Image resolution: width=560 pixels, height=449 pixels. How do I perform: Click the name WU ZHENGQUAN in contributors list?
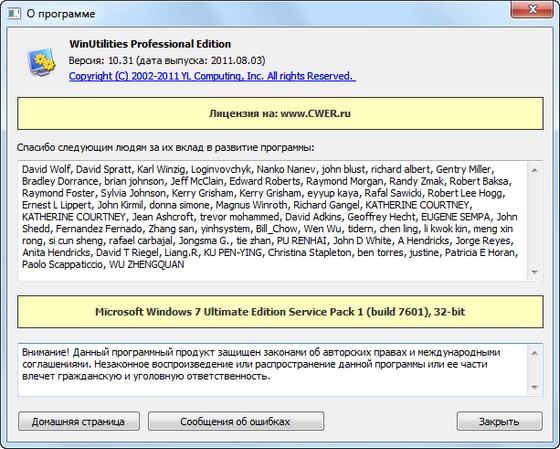point(147,265)
